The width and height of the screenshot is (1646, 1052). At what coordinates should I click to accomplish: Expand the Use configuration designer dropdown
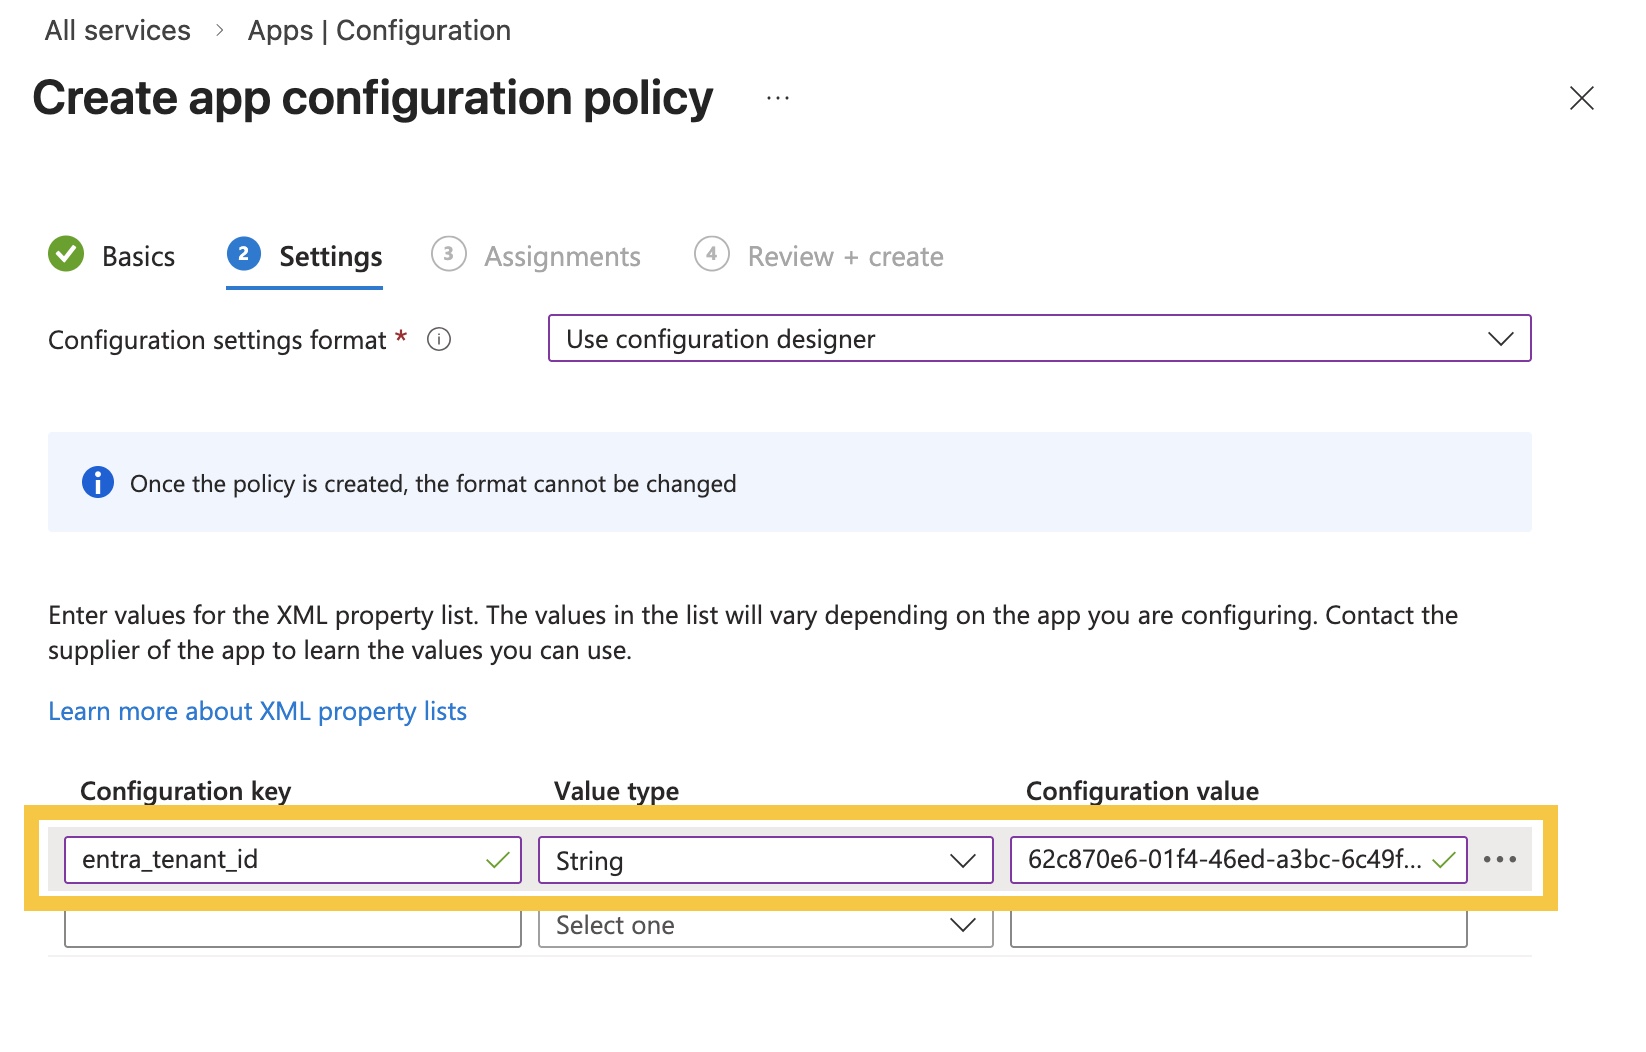[1039, 339]
